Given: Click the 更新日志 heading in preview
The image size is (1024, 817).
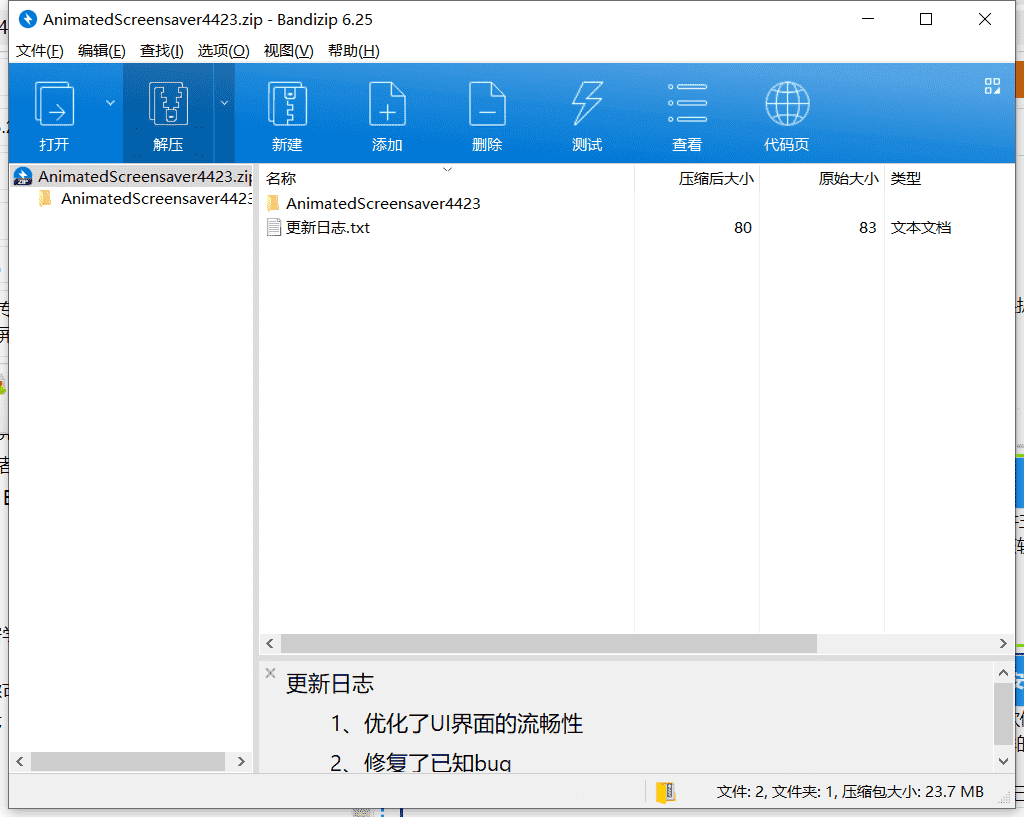Looking at the screenshot, I should pos(330,684).
